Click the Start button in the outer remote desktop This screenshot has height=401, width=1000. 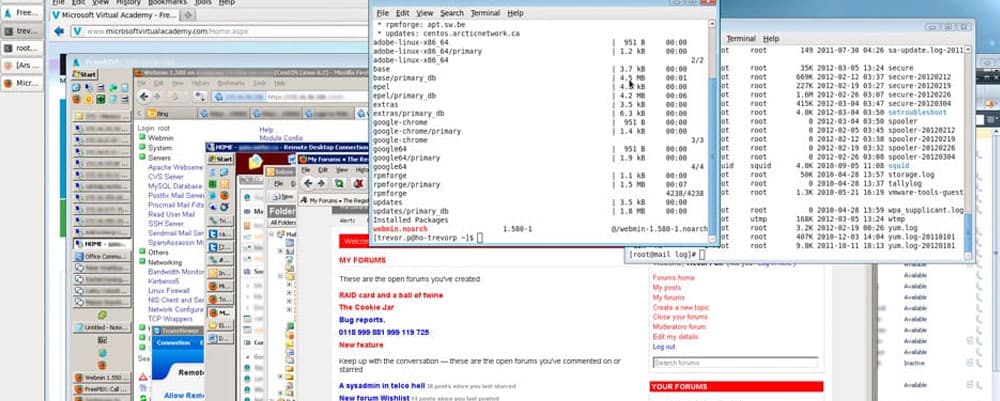[83, 75]
